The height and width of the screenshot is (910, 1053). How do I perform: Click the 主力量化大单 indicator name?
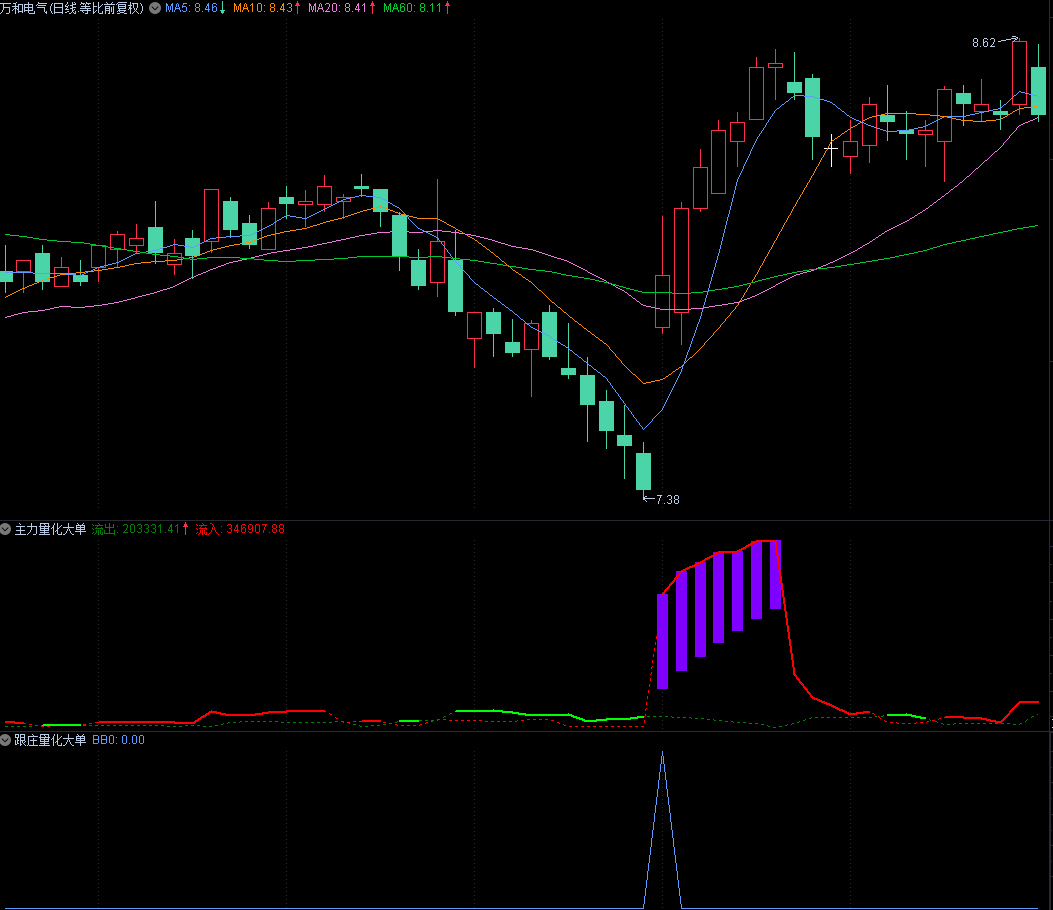[51, 529]
